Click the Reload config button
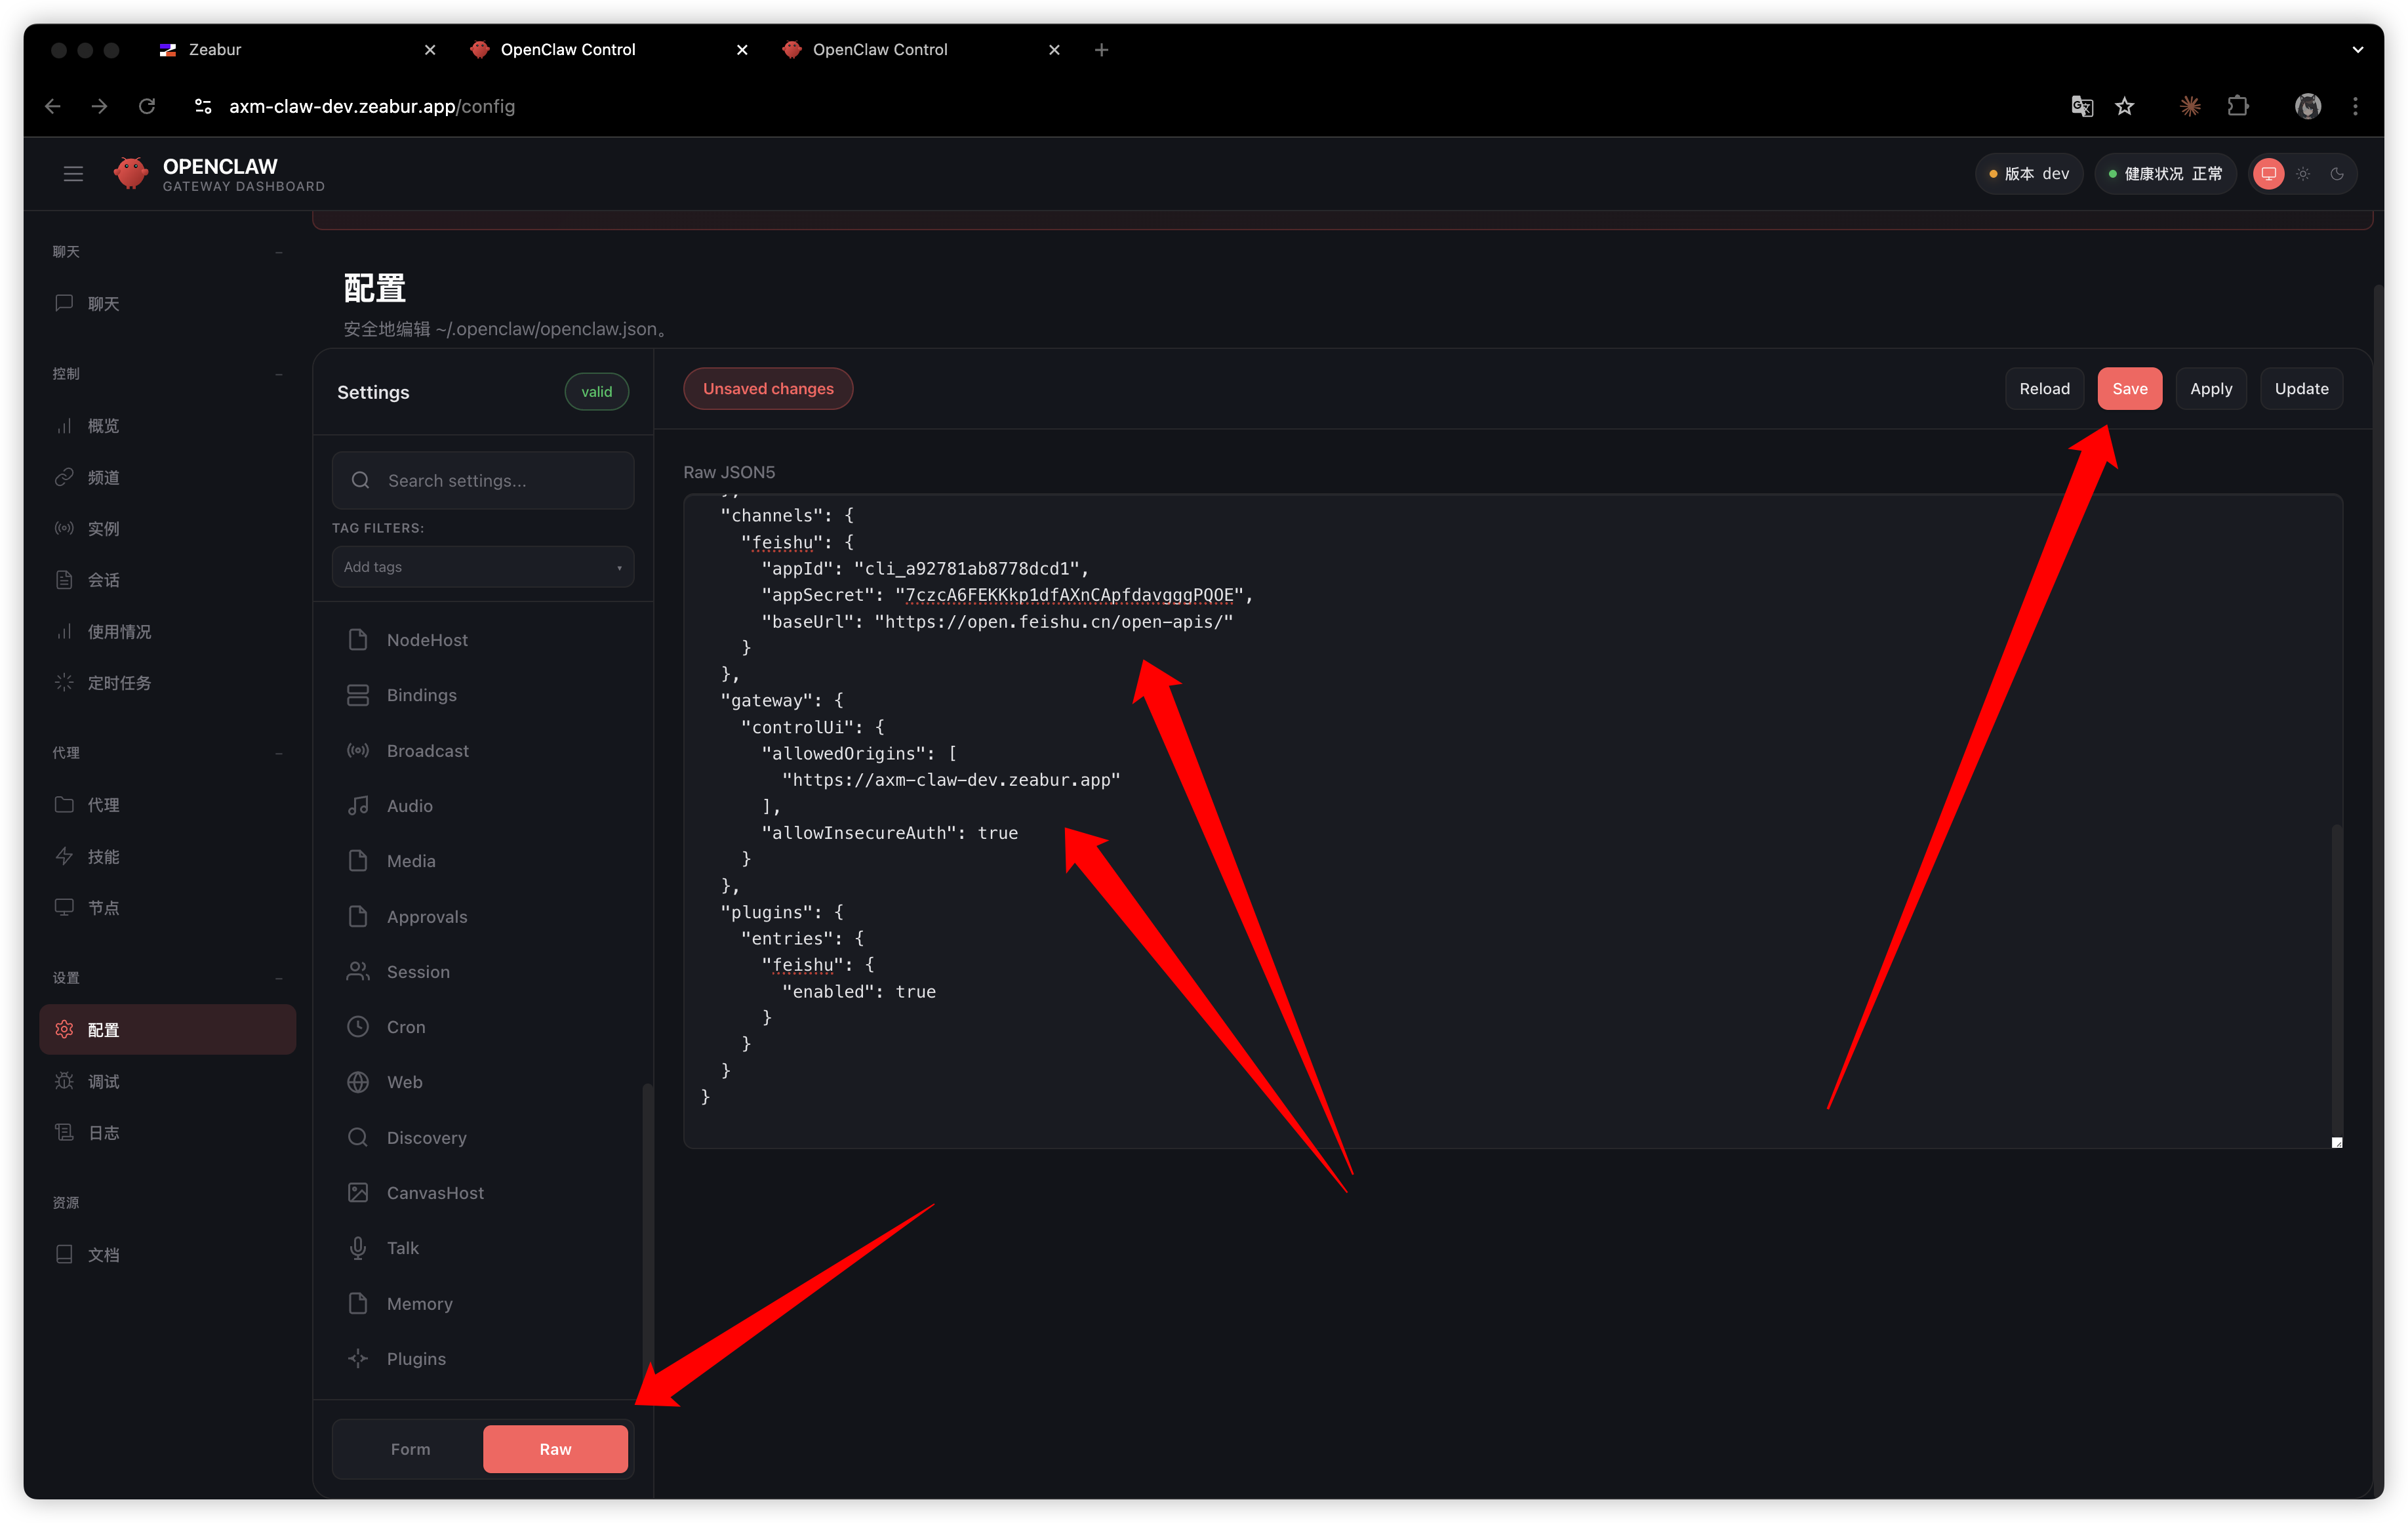 2044,389
